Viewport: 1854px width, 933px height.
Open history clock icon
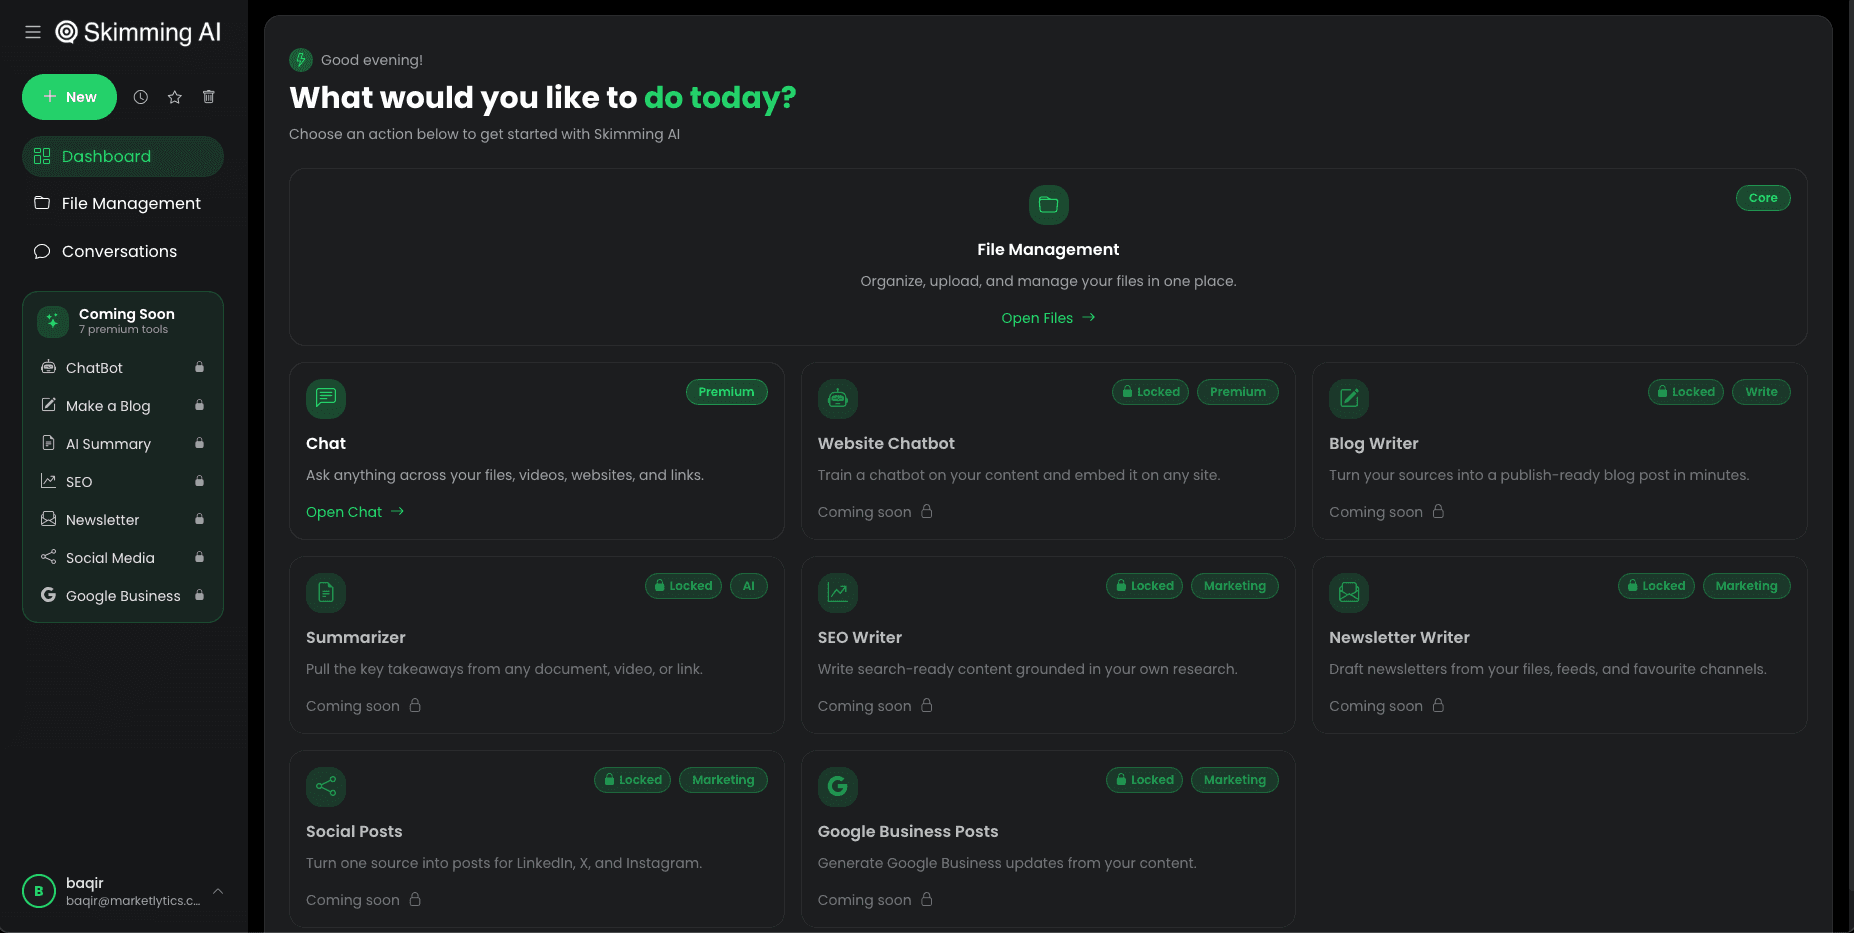click(141, 97)
